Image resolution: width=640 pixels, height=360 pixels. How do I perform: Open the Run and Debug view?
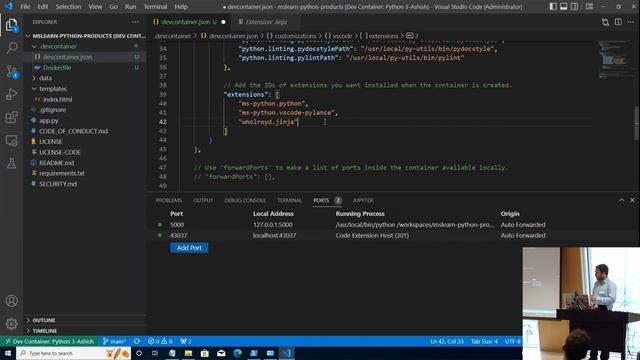pyautogui.click(x=11, y=94)
